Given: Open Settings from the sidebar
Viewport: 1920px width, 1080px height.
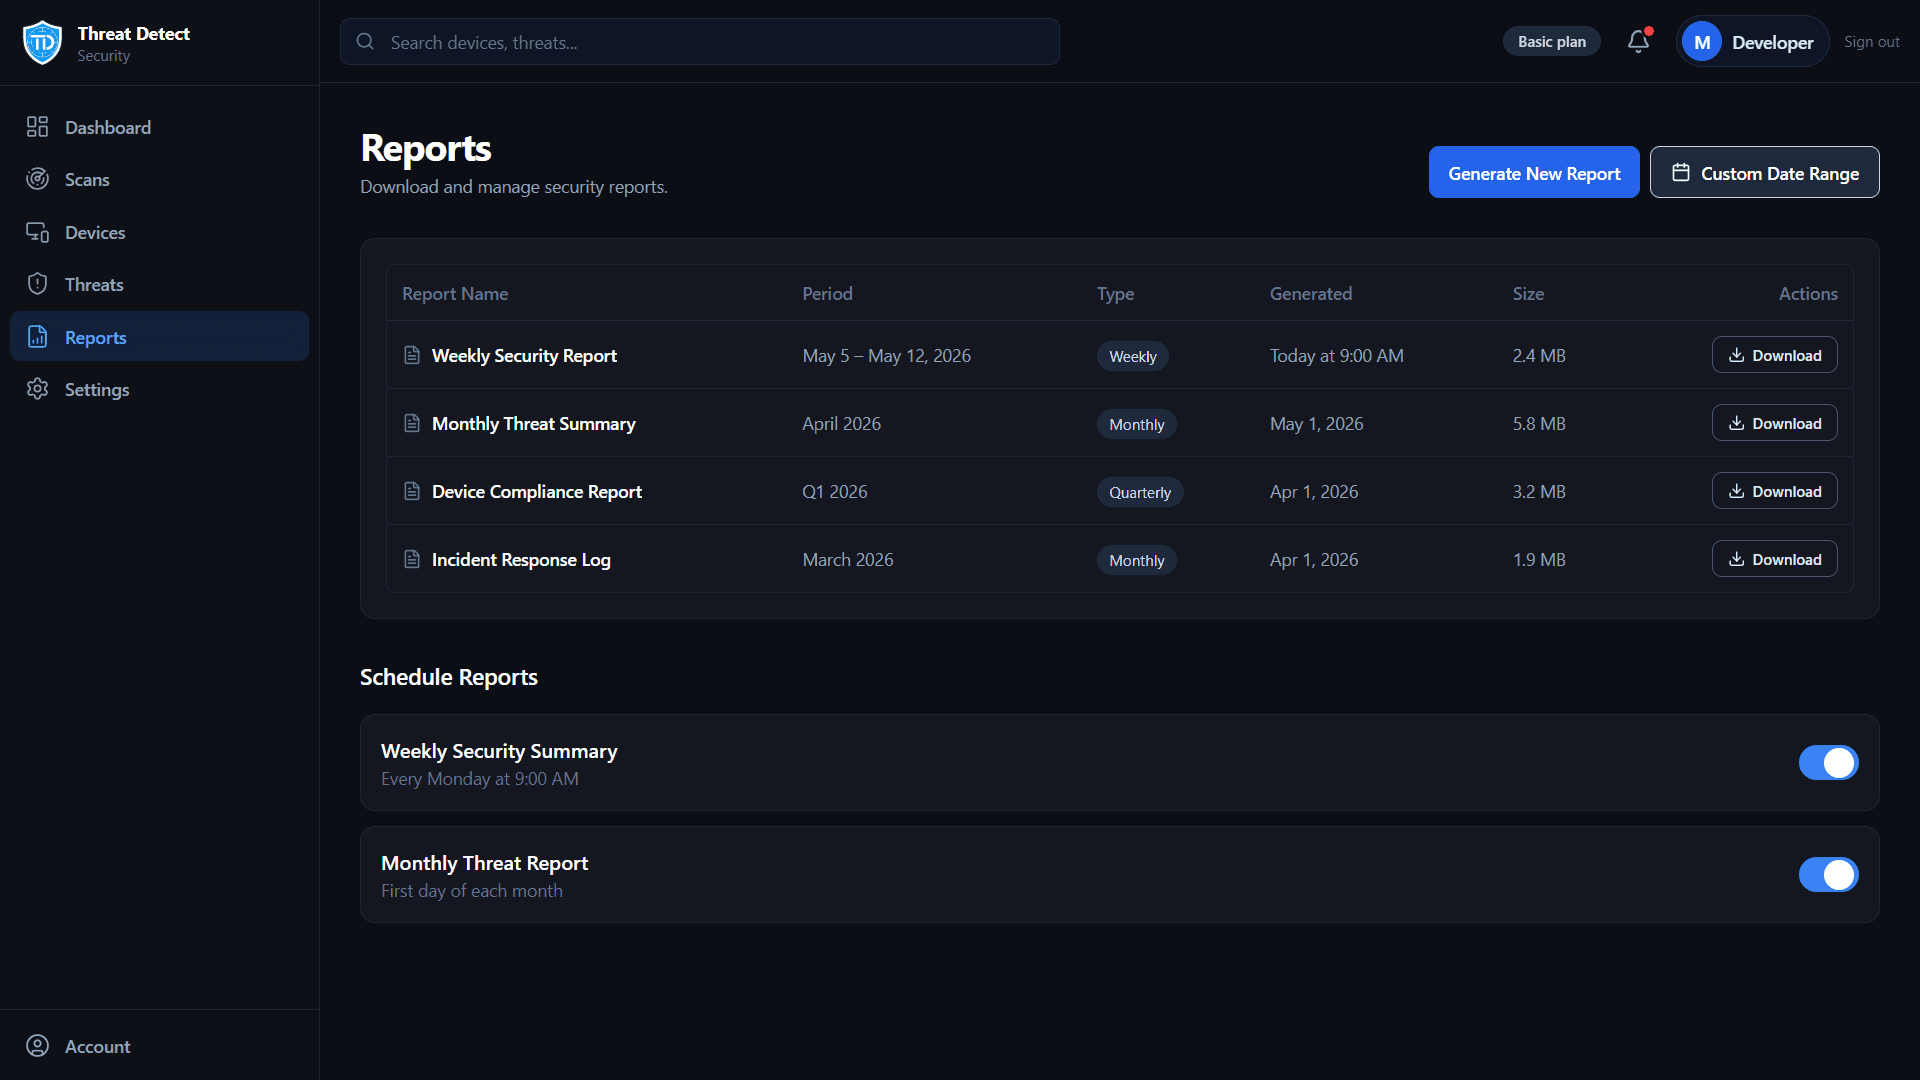Looking at the screenshot, I should [159, 390].
